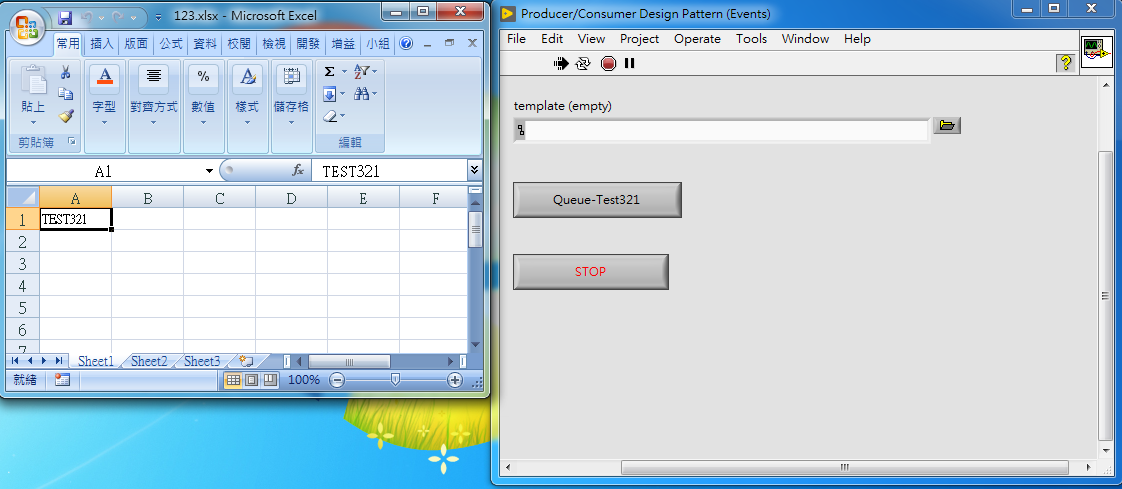The width and height of the screenshot is (1122, 489).
Task: Switch Excel to Page Layout view
Action: click(x=251, y=380)
